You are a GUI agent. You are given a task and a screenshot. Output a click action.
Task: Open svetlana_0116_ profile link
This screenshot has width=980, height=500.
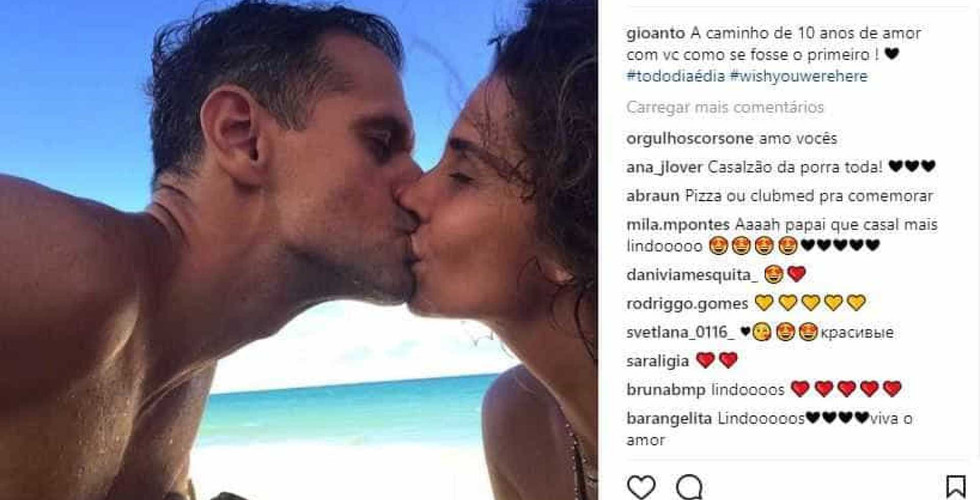[x=681, y=332]
